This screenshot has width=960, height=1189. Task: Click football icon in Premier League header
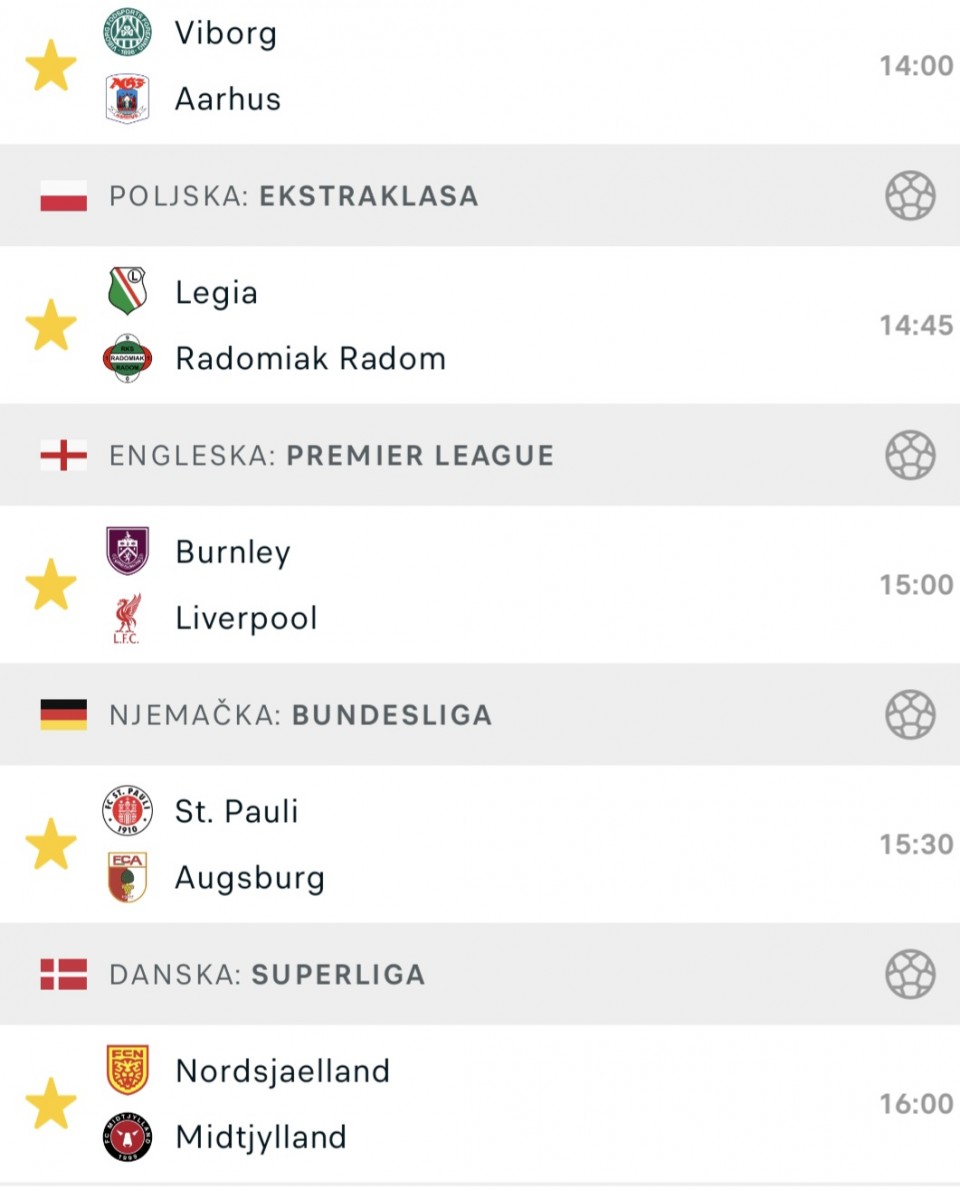click(x=910, y=455)
